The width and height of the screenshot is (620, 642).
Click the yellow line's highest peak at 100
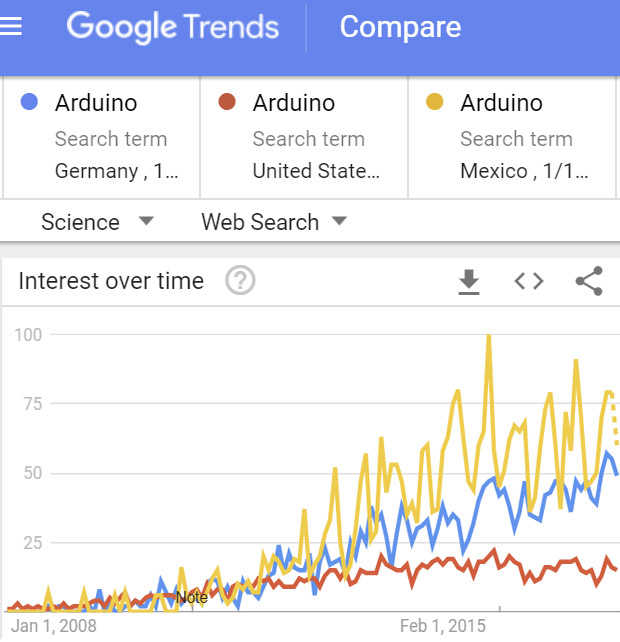[488, 337]
